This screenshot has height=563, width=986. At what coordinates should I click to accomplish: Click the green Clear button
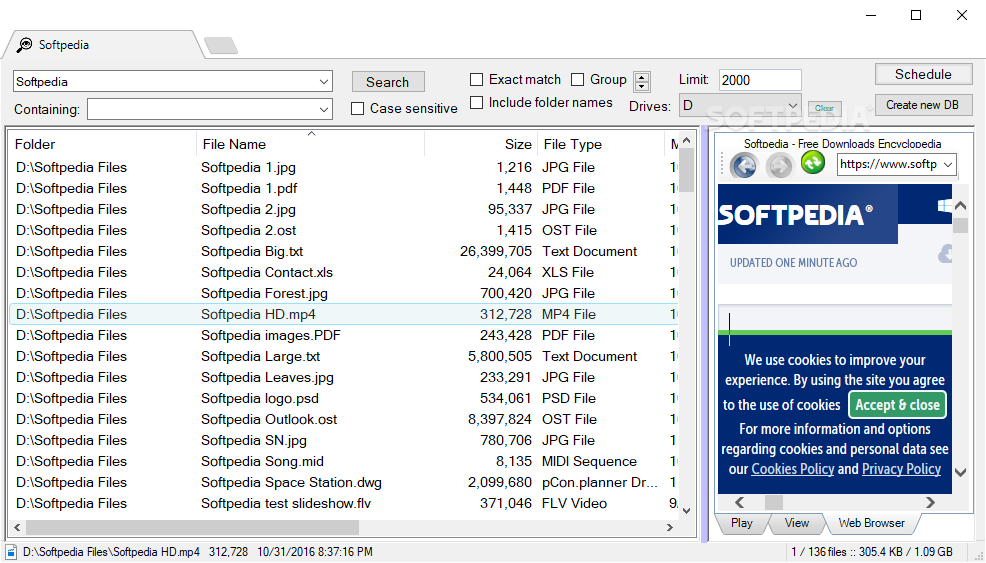pyautogui.click(x=824, y=108)
